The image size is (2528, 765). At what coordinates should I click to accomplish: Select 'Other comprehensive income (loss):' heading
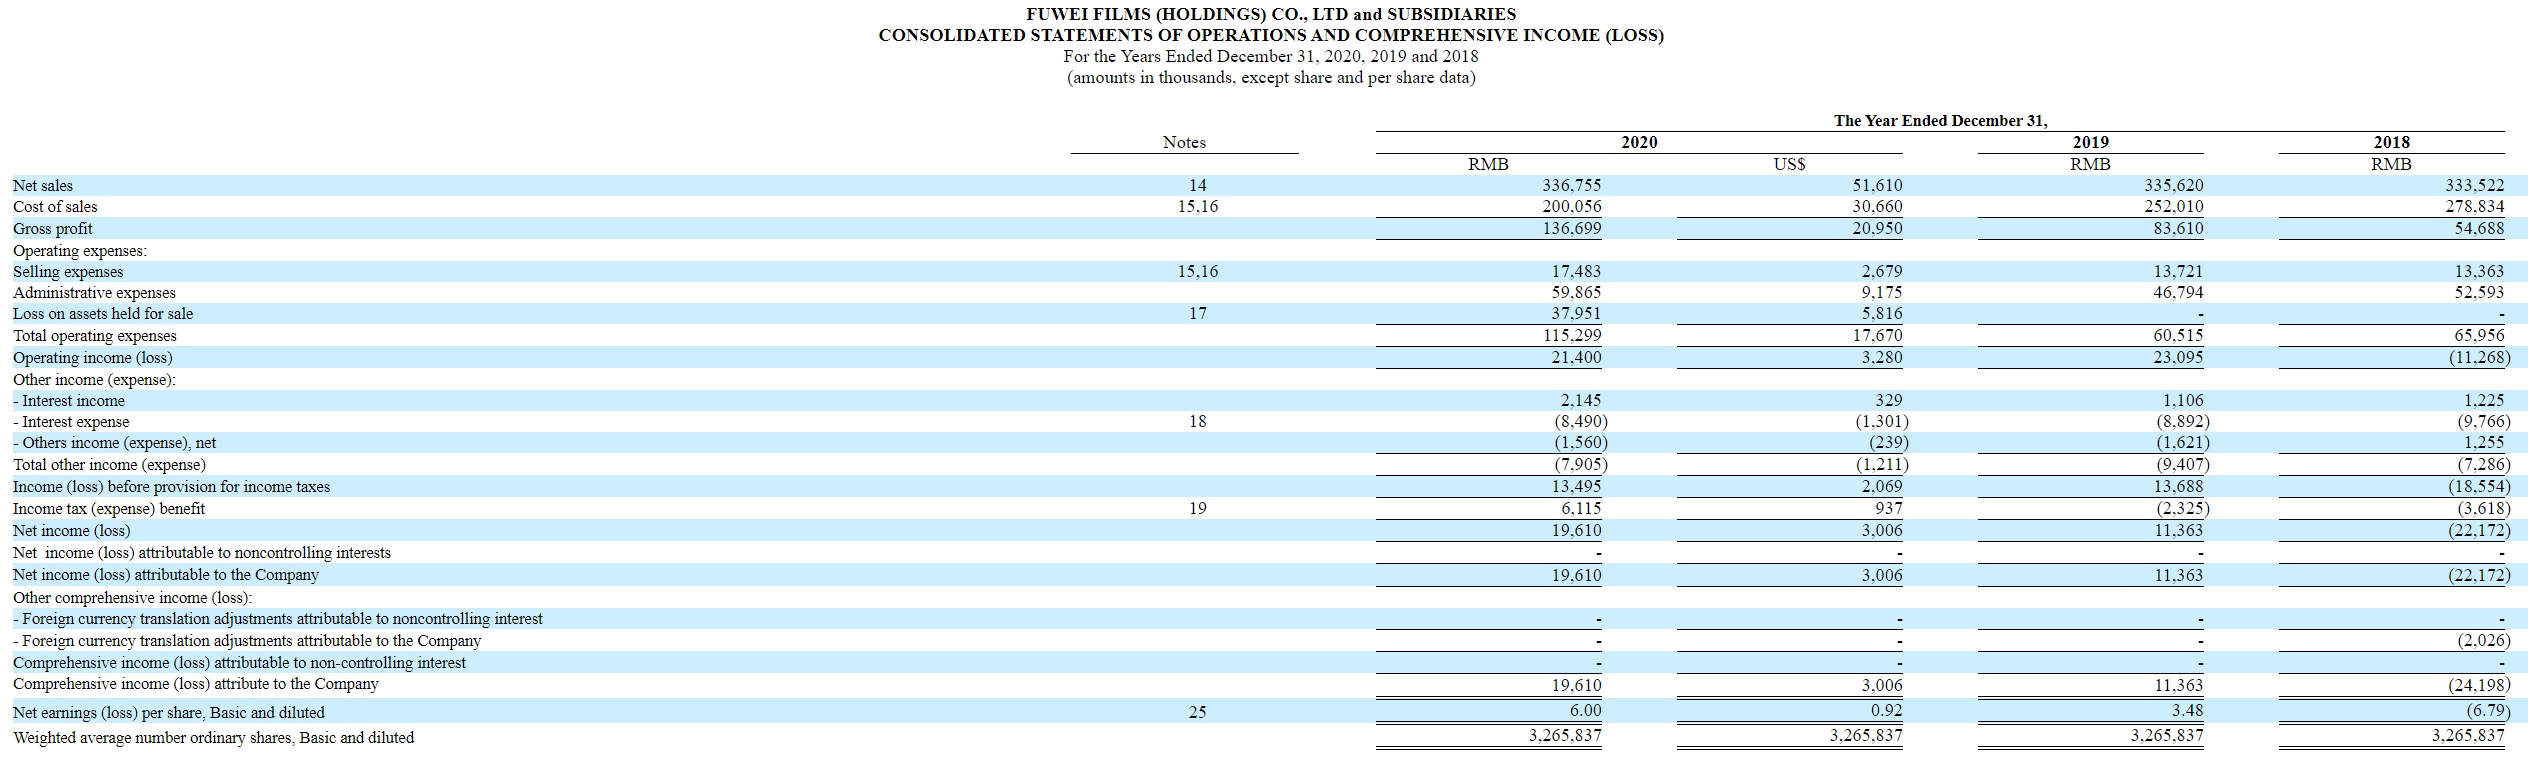pyautogui.click(x=133, y=598)
